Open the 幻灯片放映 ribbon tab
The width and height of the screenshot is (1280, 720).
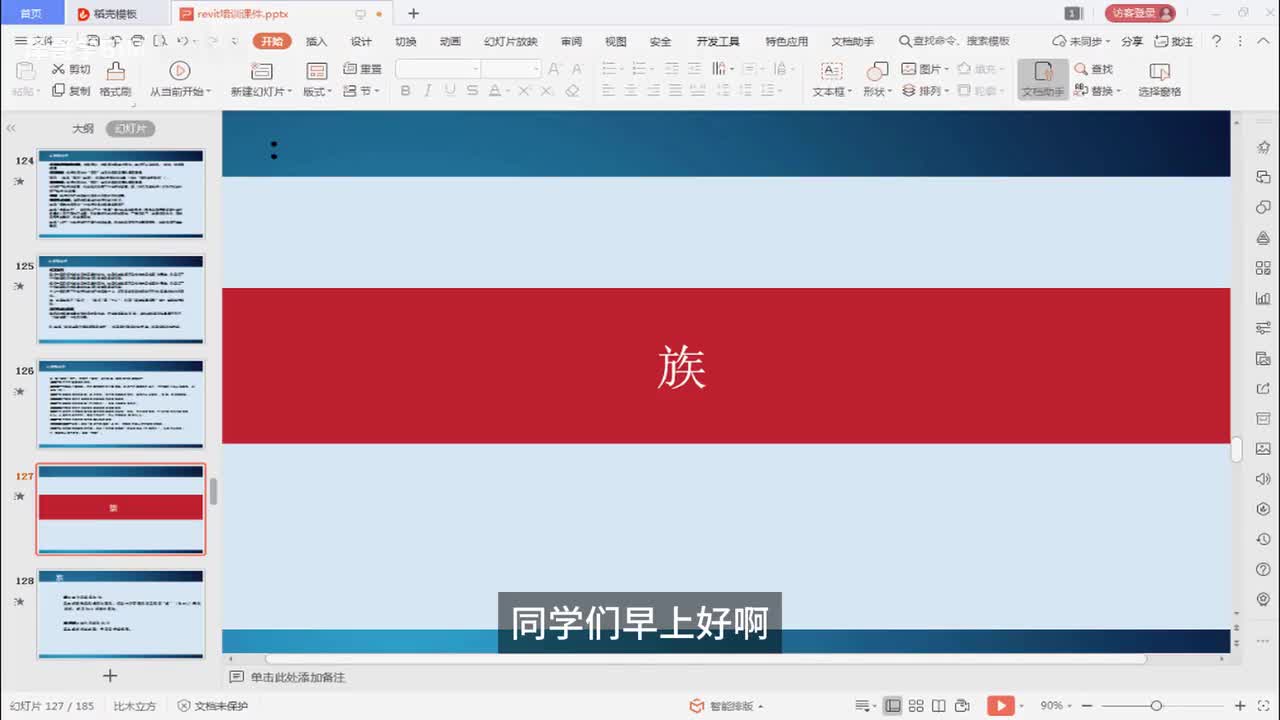click(510, 41)
